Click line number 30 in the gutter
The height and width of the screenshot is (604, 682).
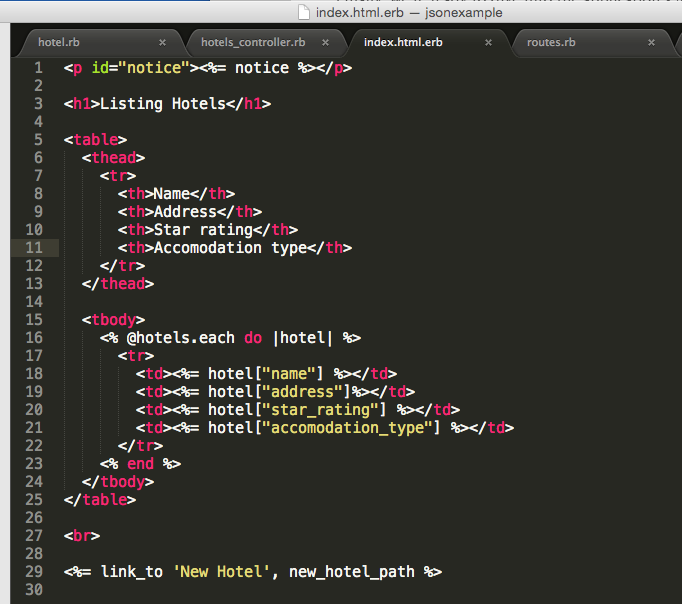[34, 590]
